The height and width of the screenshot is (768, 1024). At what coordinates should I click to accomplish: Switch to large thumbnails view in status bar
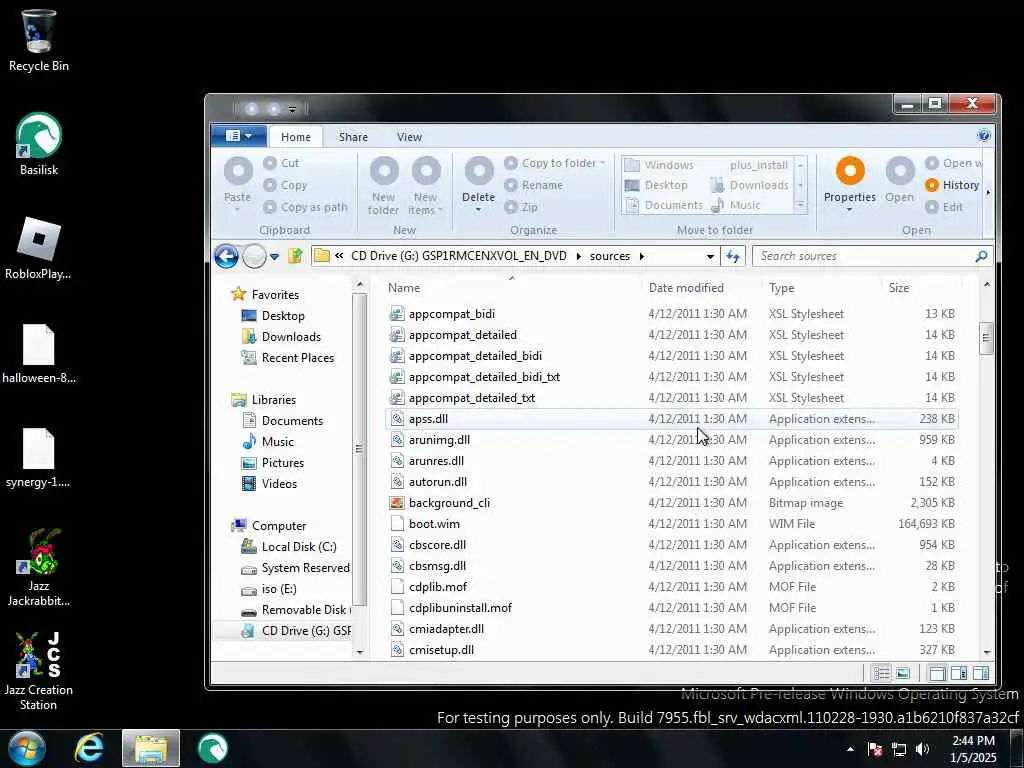pyautogui.click(x=903, y=673)
